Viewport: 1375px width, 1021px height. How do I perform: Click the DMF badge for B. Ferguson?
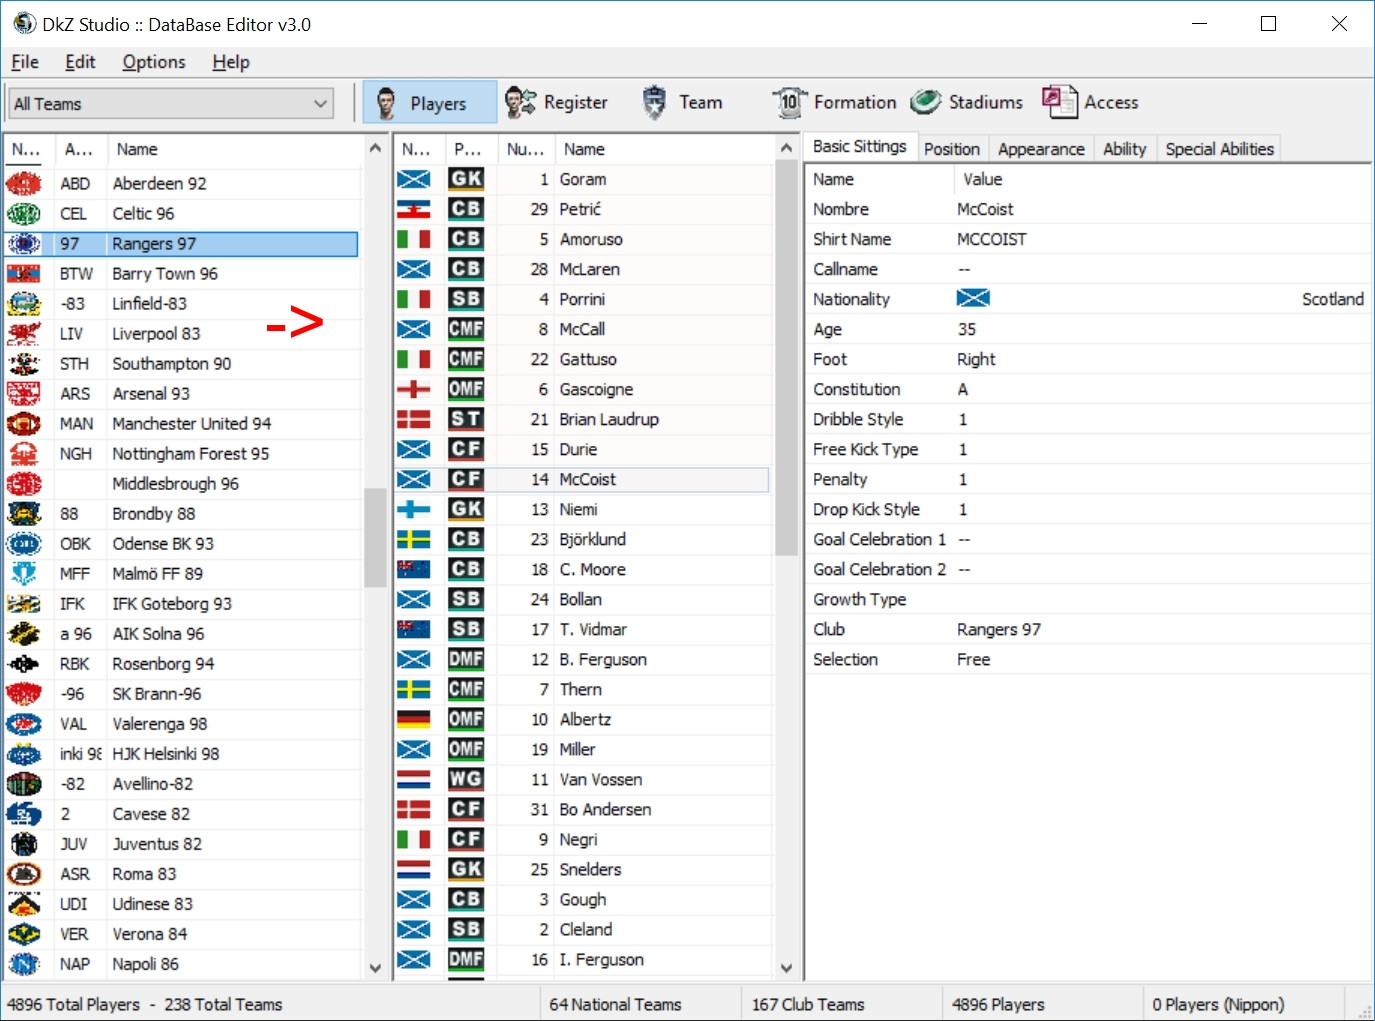point(466,659)
